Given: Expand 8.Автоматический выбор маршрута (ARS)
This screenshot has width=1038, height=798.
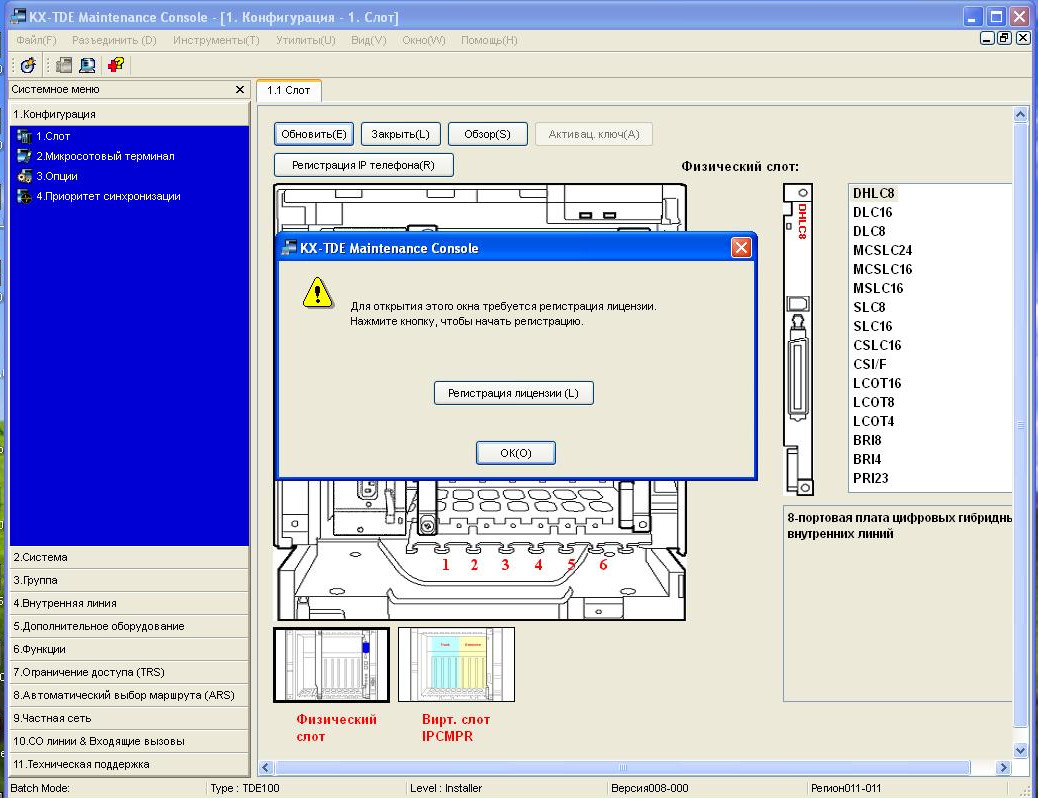Looking at the screenshot, I should pos(129,695).
